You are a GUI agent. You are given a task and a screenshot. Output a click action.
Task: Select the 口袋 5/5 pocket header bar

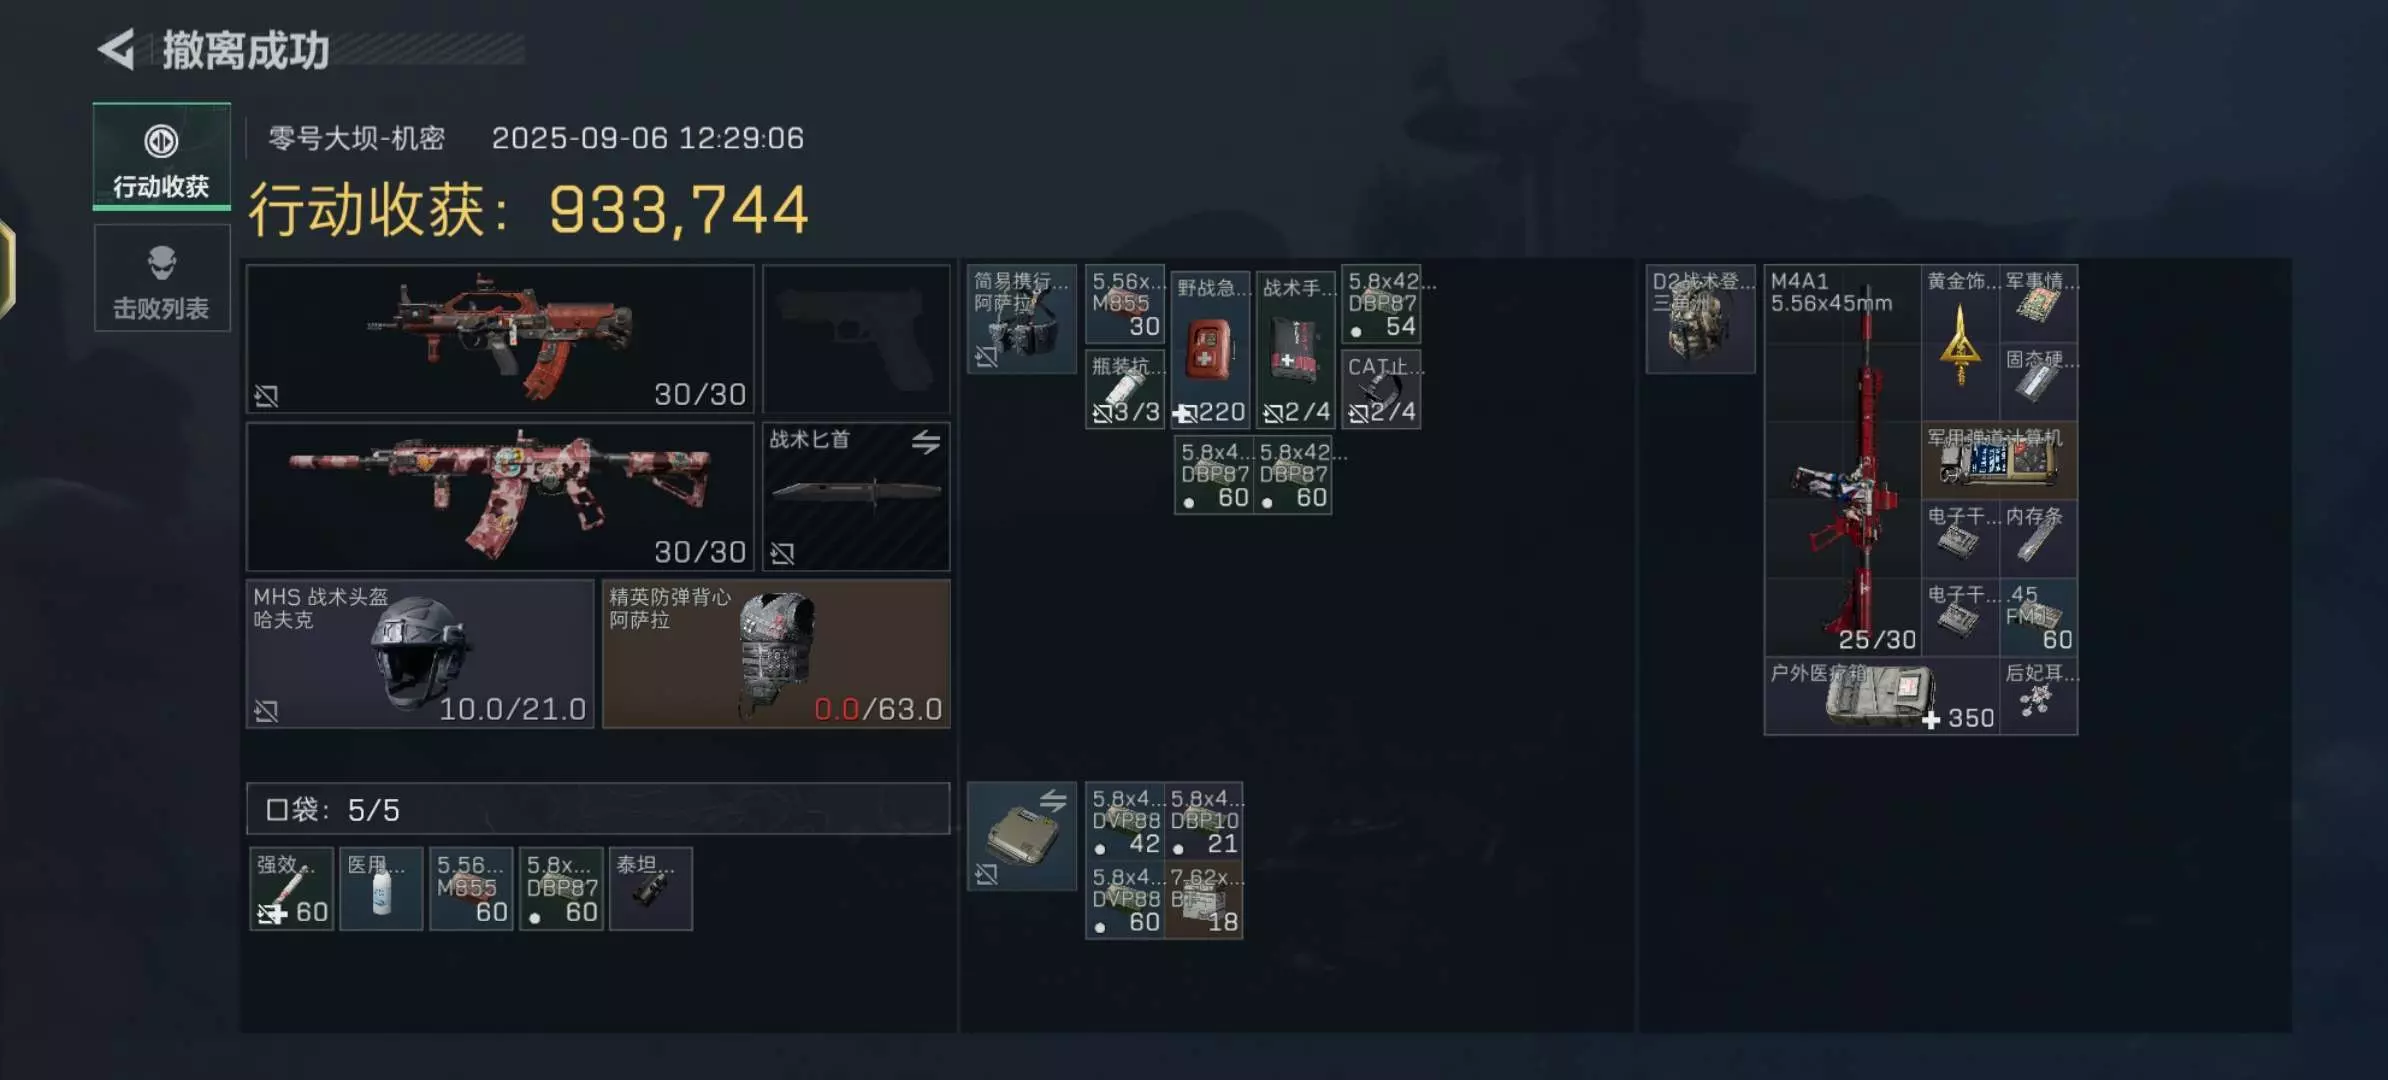click(x=598, y=809)
